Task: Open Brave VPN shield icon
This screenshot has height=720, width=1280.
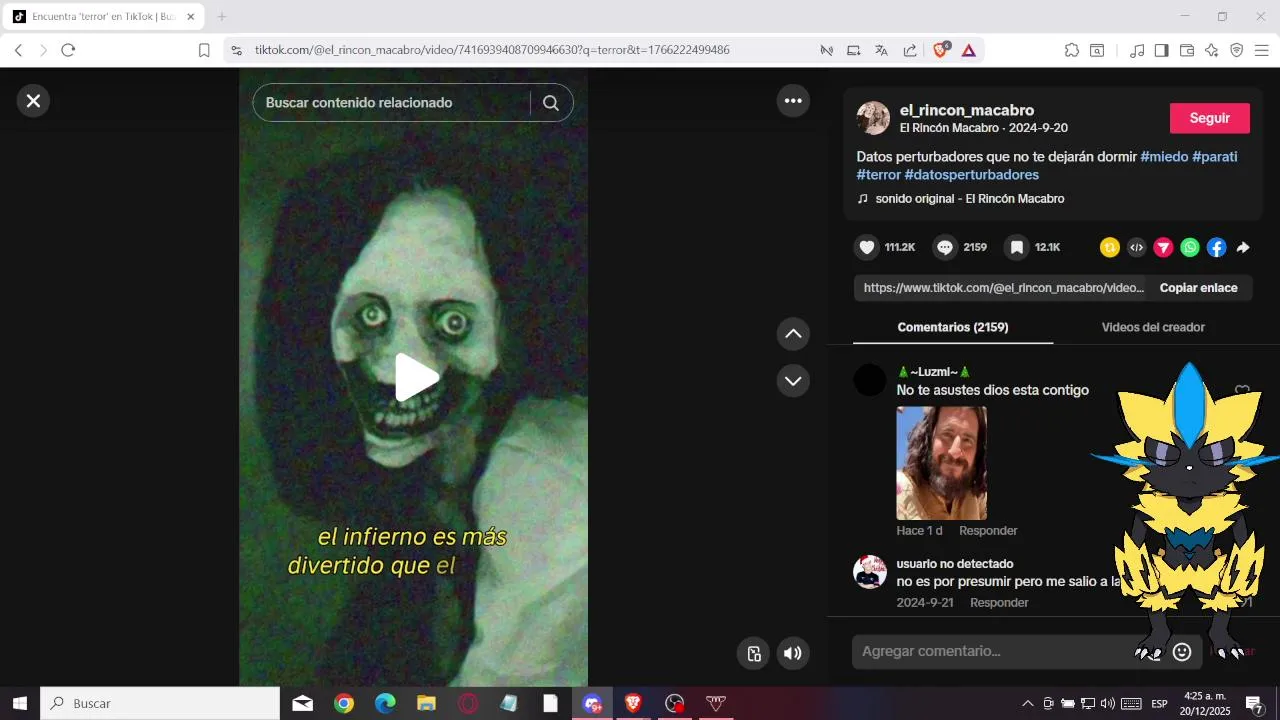Action: point(1237,50)
